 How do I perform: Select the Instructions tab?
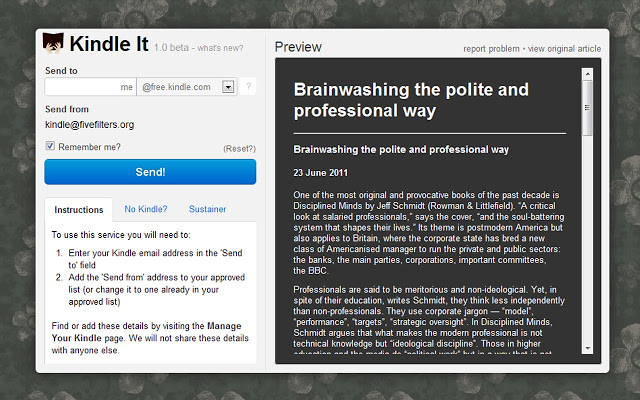pyautogui.click(x=79, y=210)
